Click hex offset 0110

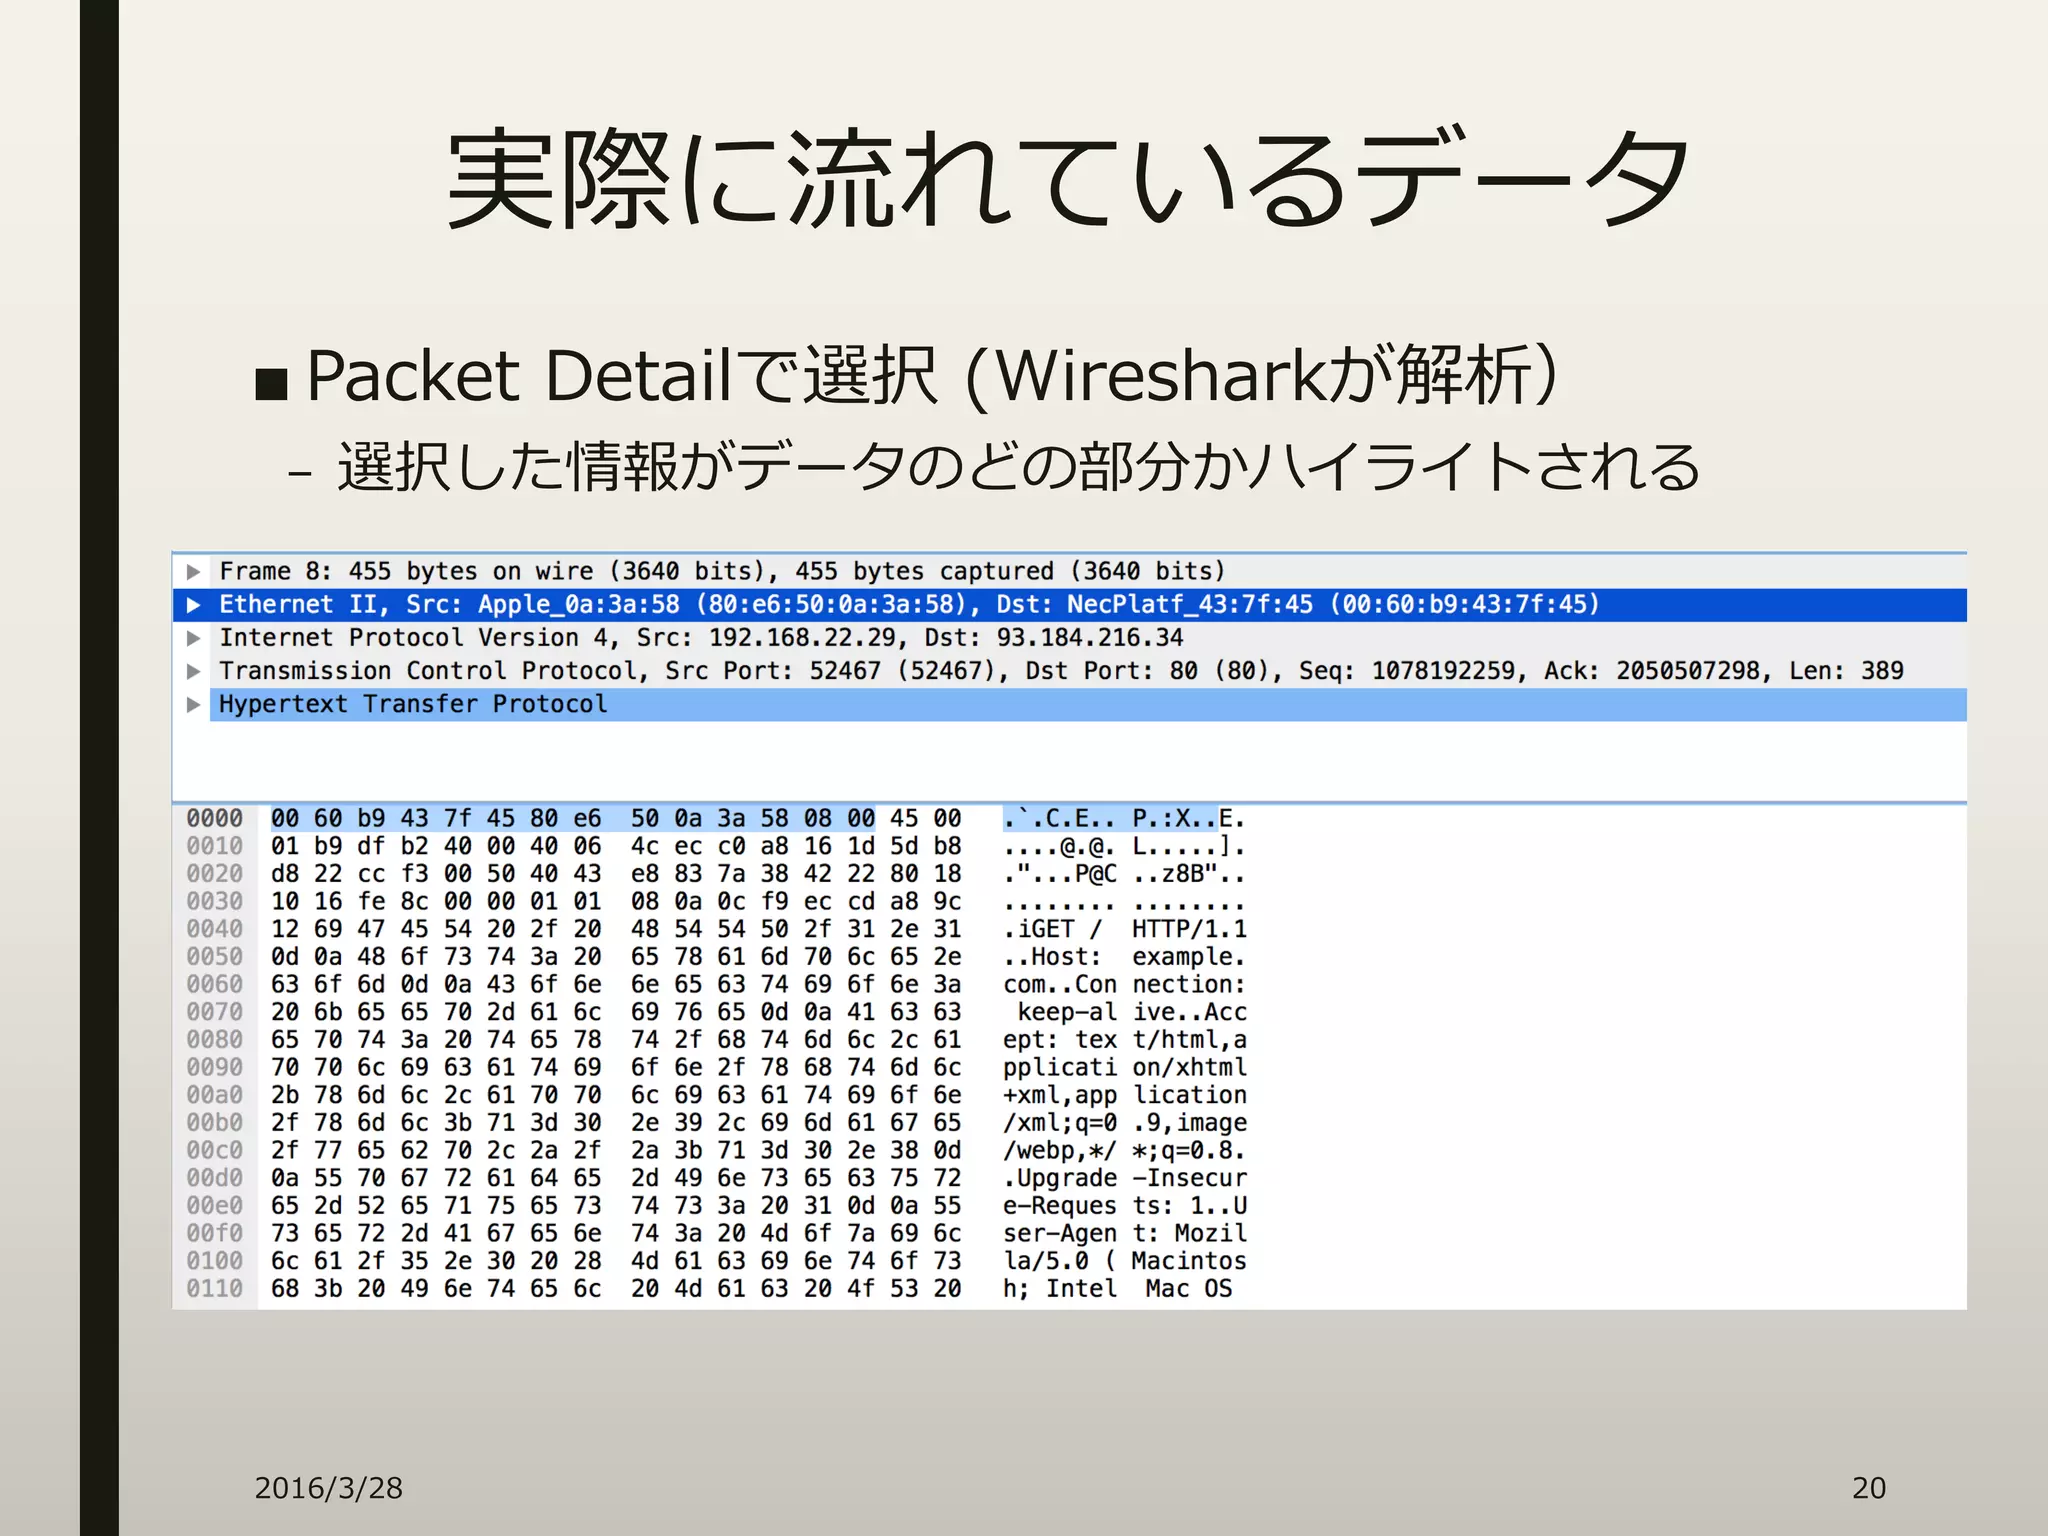tap(214, 1289)
